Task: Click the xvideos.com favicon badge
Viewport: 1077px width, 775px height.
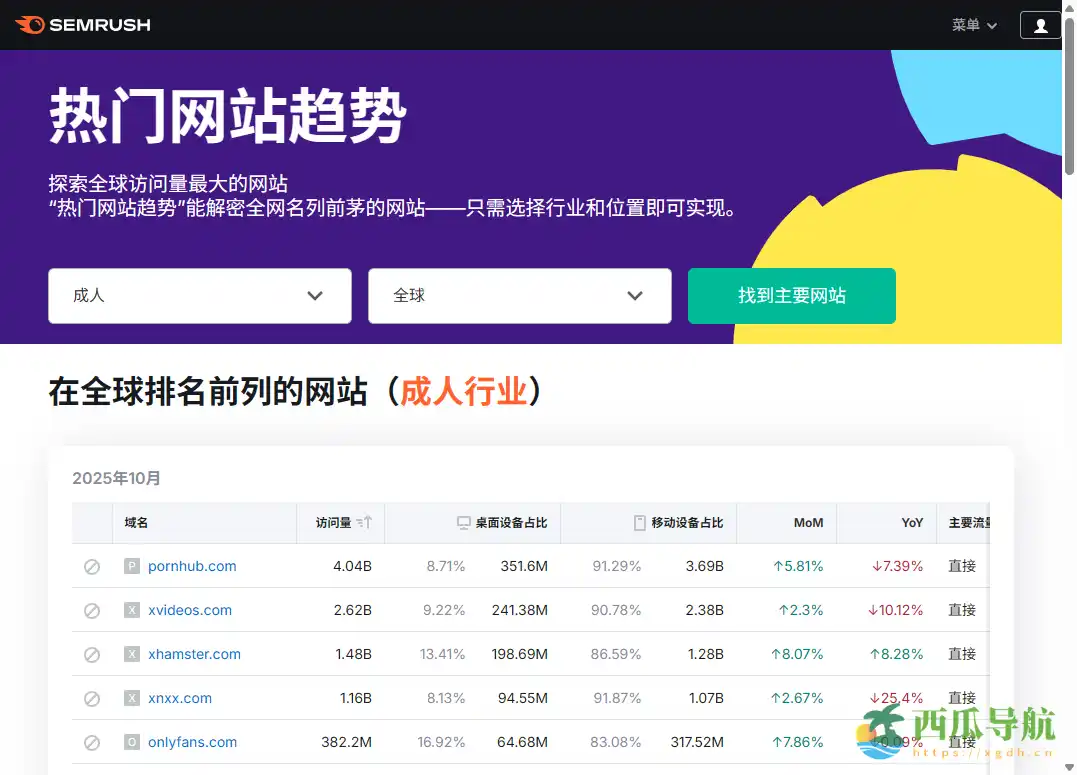Action: (131, 610)
